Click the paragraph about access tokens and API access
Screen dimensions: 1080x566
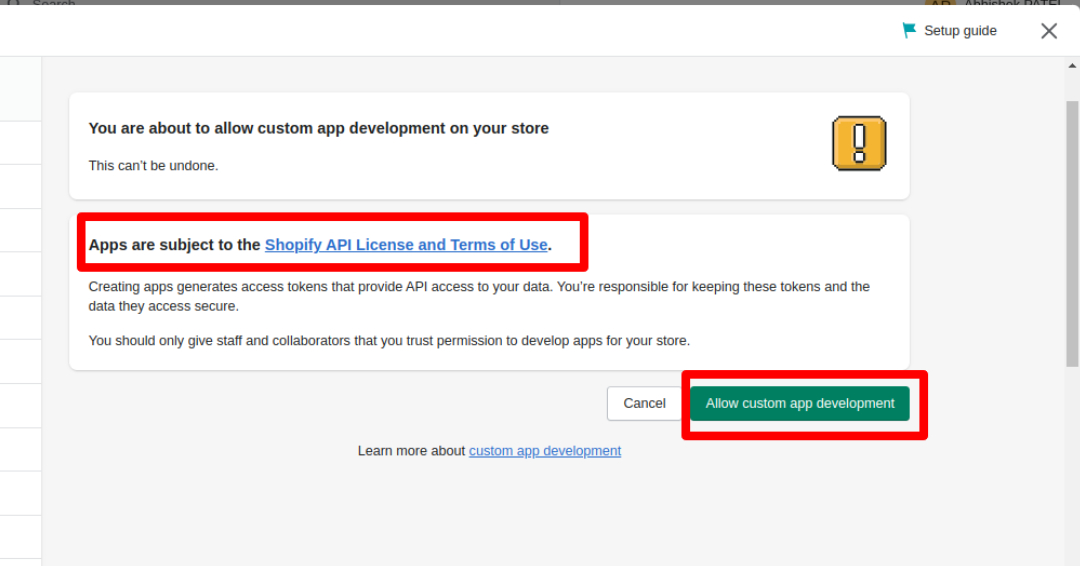coord(479,296)
